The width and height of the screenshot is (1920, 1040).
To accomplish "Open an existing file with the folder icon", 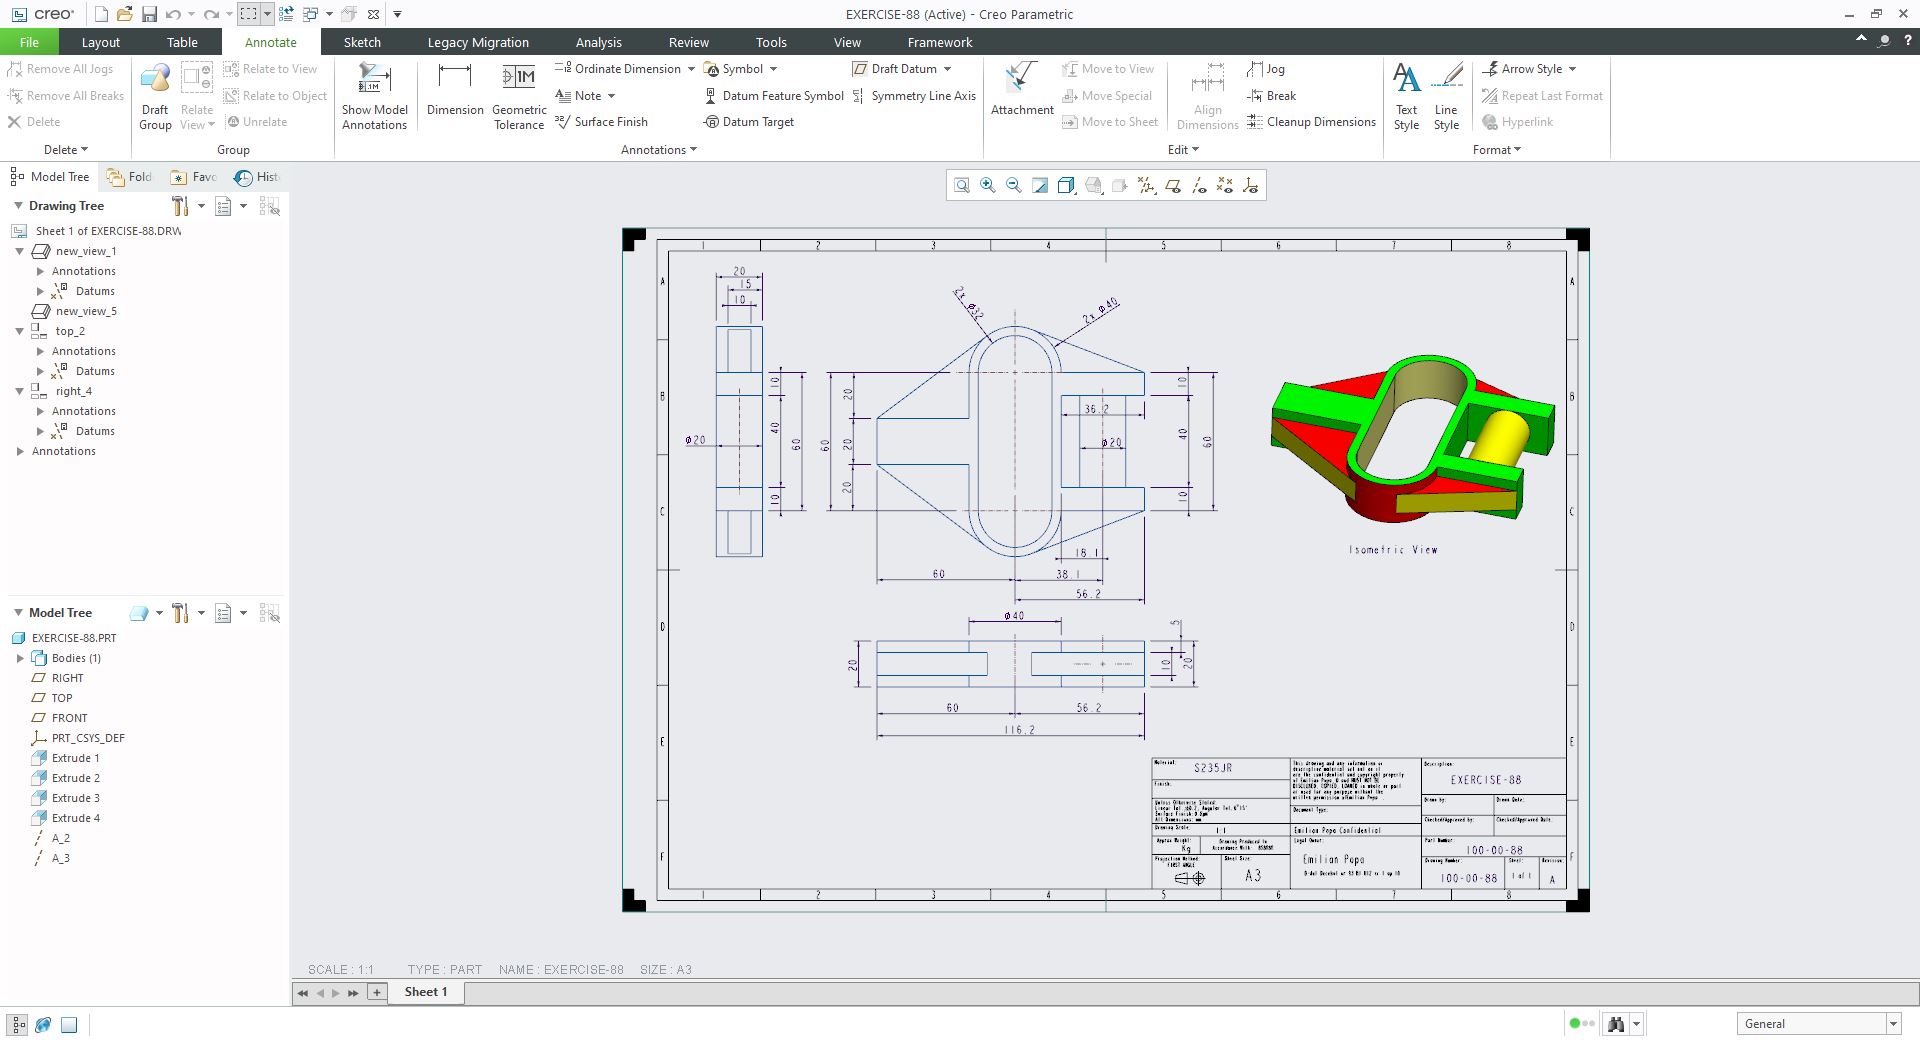I will (124, 14).
